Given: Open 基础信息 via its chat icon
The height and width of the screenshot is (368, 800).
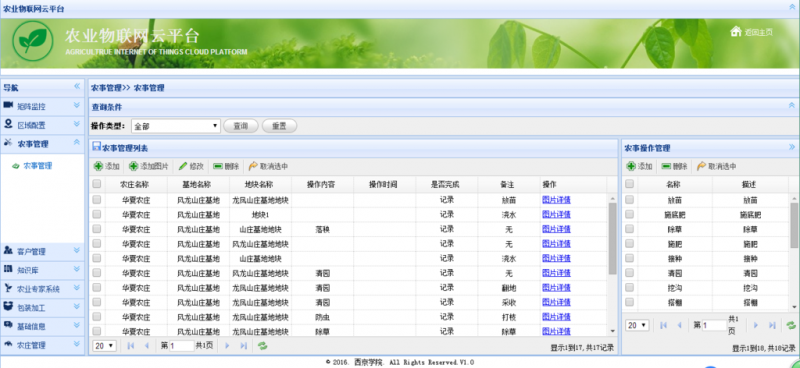Looking at the screenshot, I should point(8,325).
